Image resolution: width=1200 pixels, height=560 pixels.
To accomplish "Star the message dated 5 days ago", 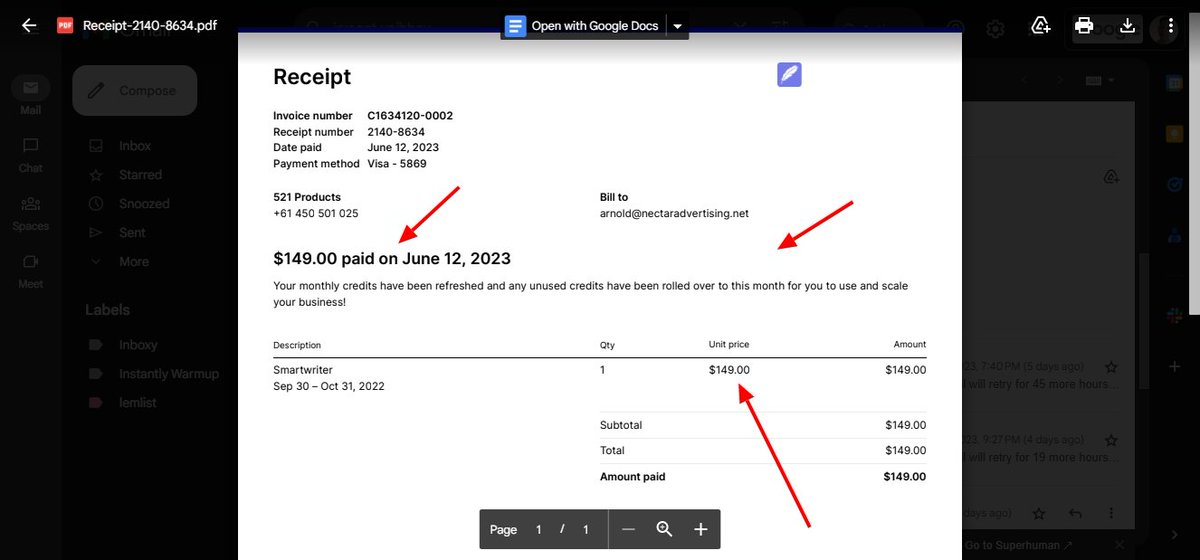I will tap(1111, 367).
